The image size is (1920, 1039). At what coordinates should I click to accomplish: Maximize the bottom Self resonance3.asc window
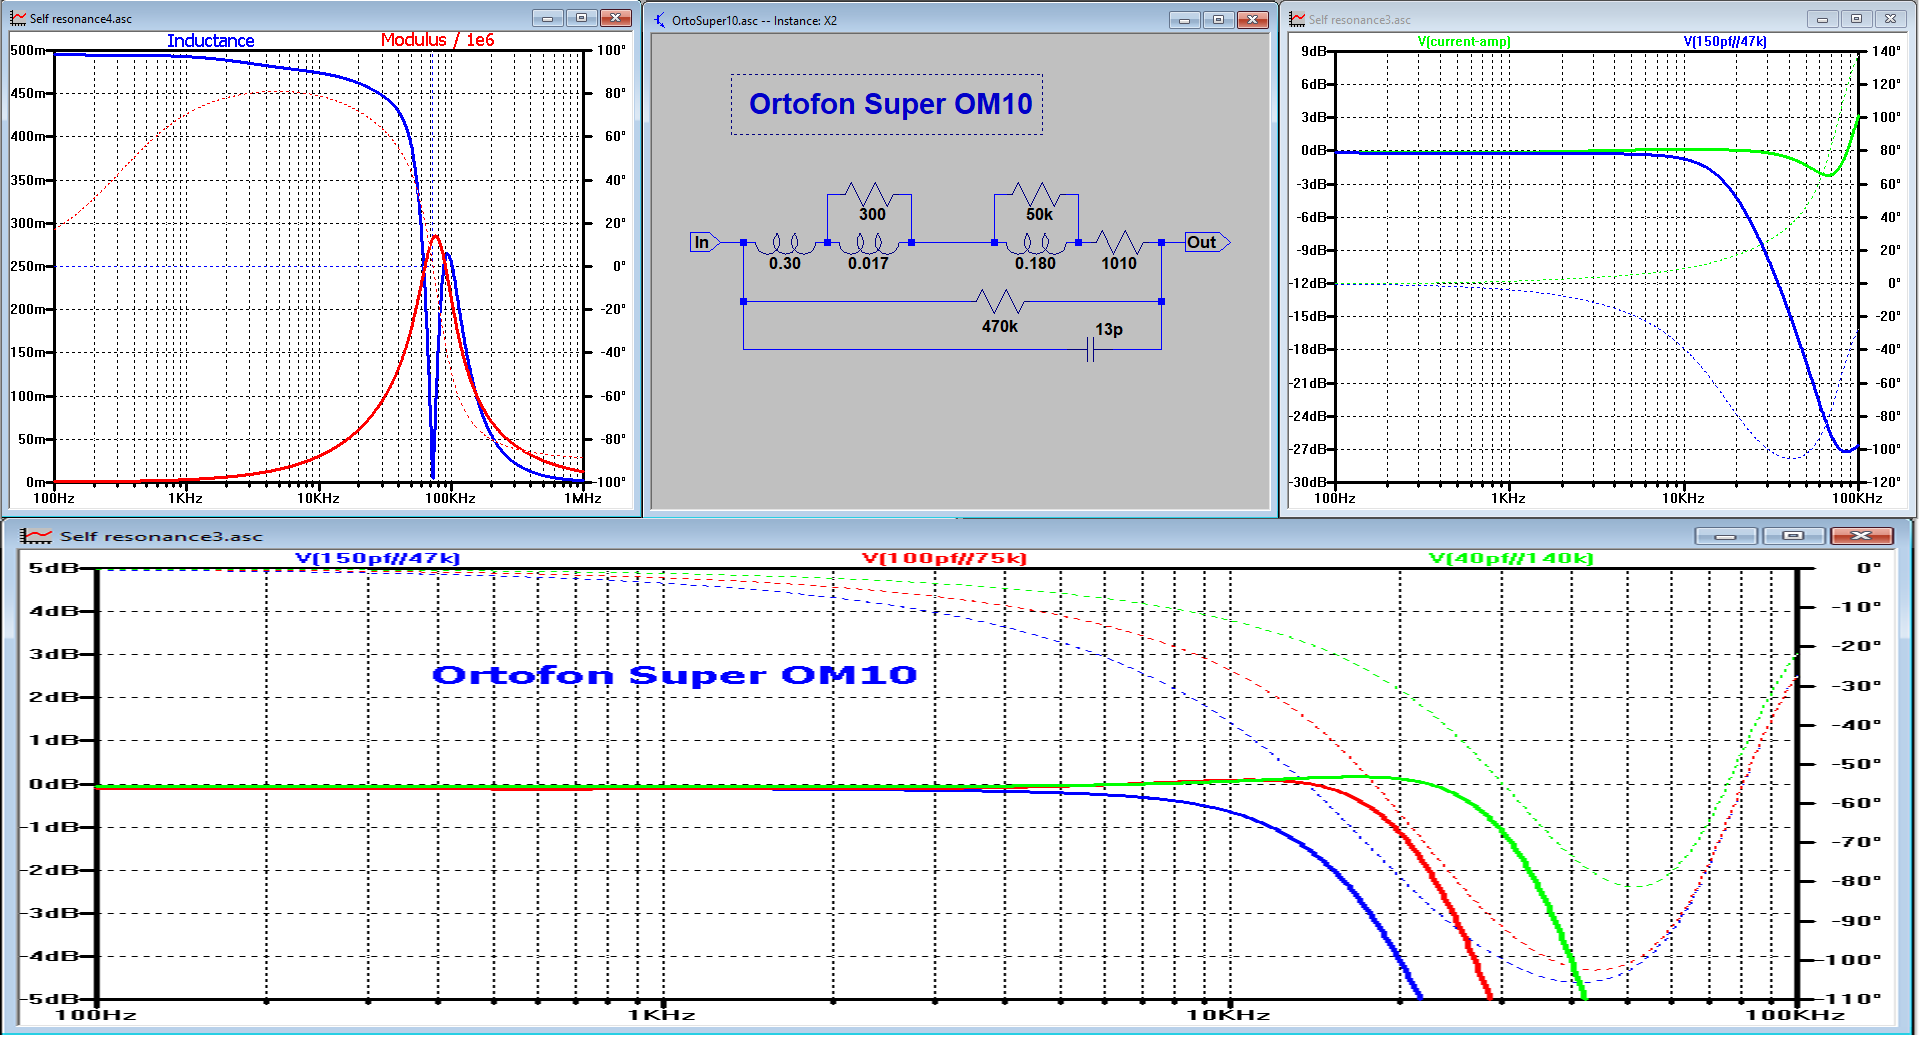pos(1793,536)
